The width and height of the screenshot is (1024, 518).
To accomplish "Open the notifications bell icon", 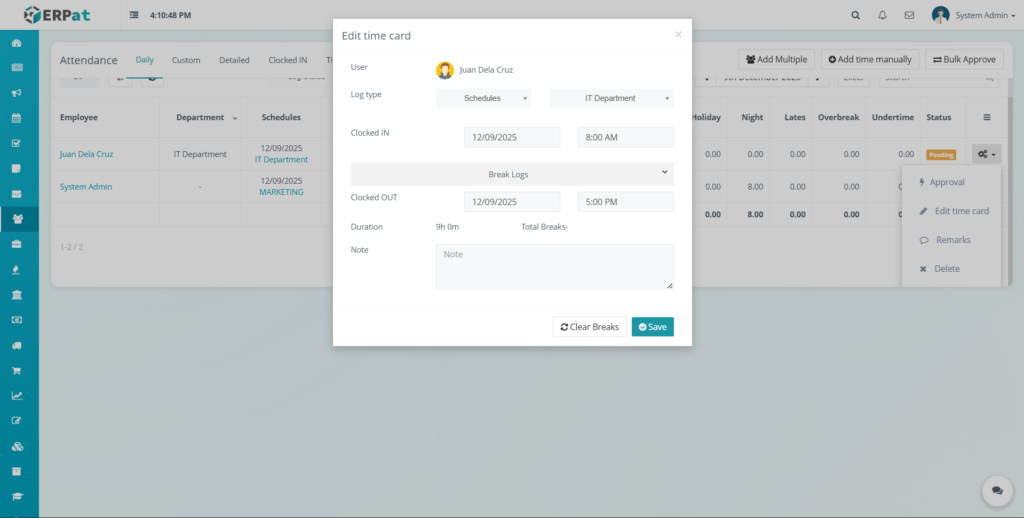I will (882, 15).
